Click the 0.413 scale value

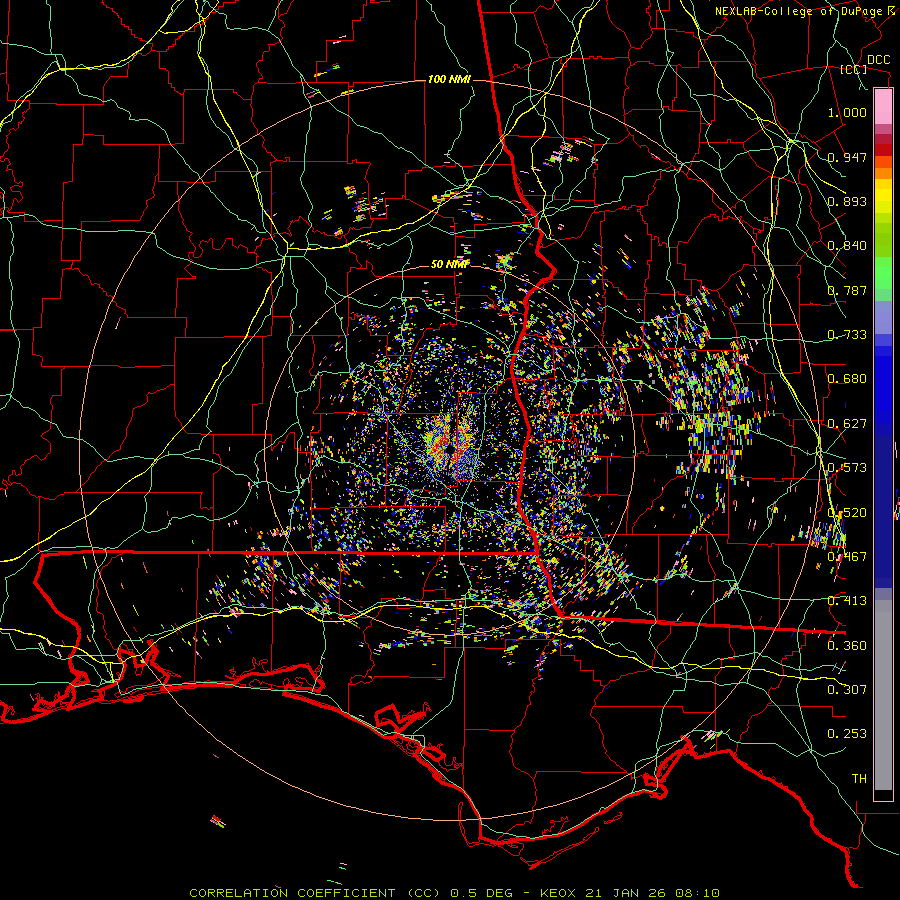pos(847,601)
